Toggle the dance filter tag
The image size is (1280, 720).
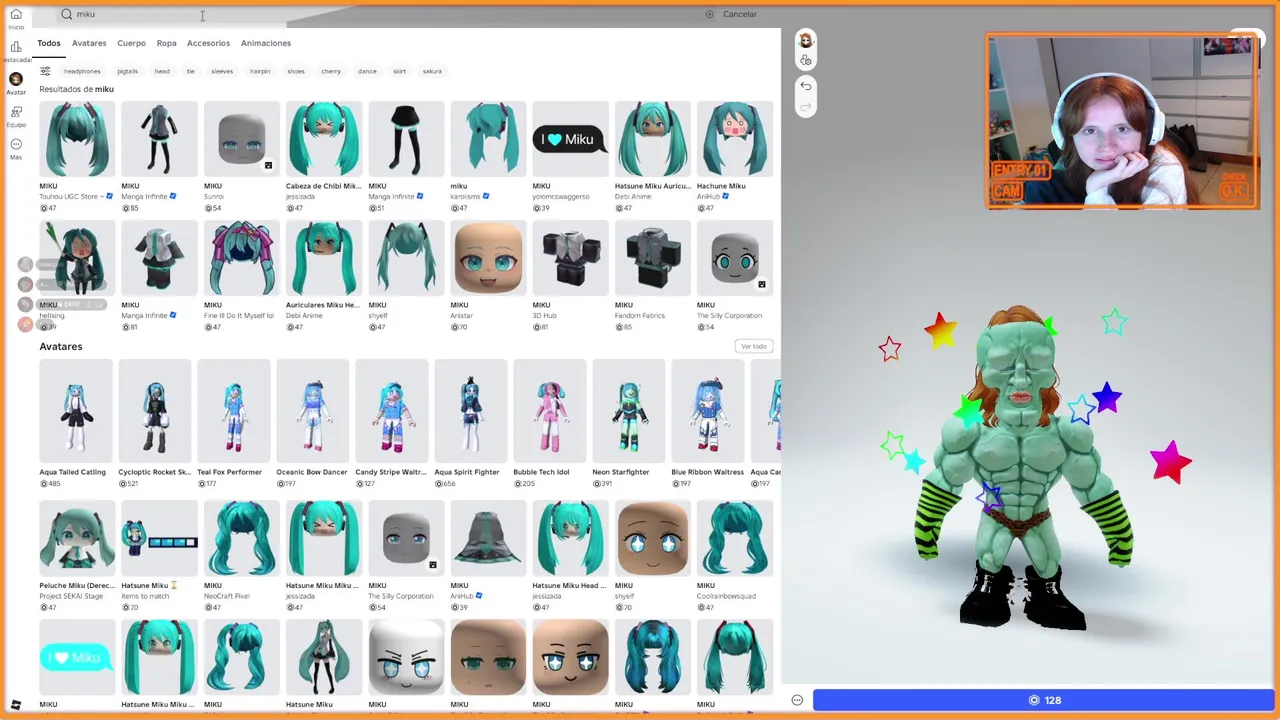coord(367,71)
